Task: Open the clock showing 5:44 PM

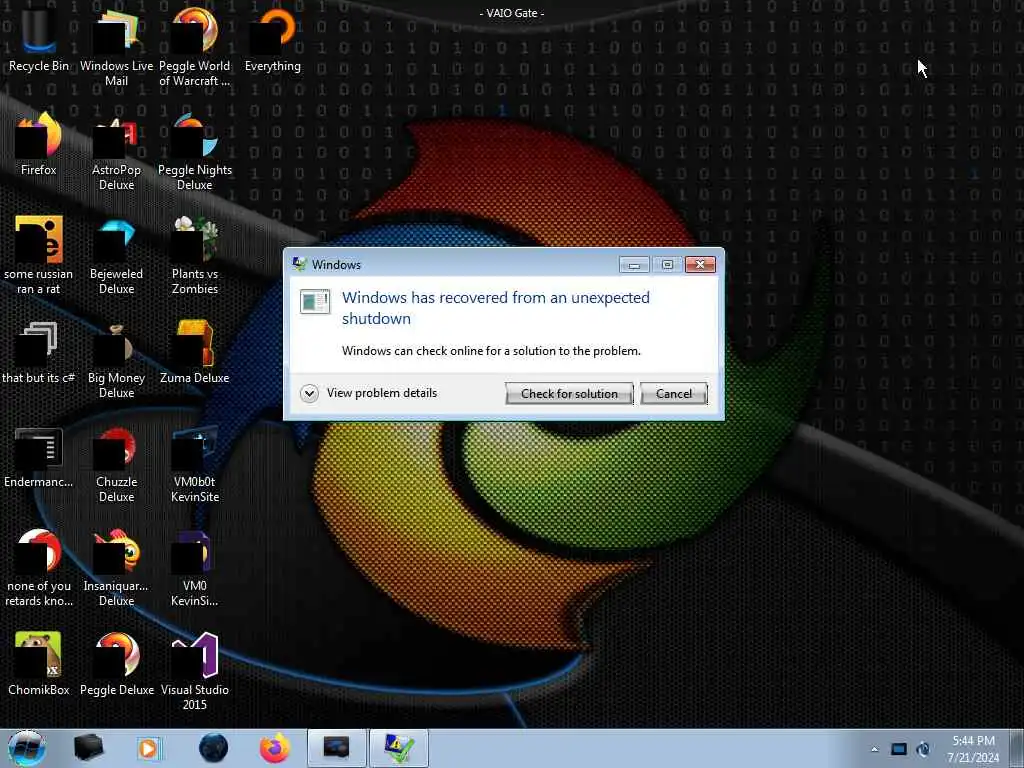Action: (973, 749)
